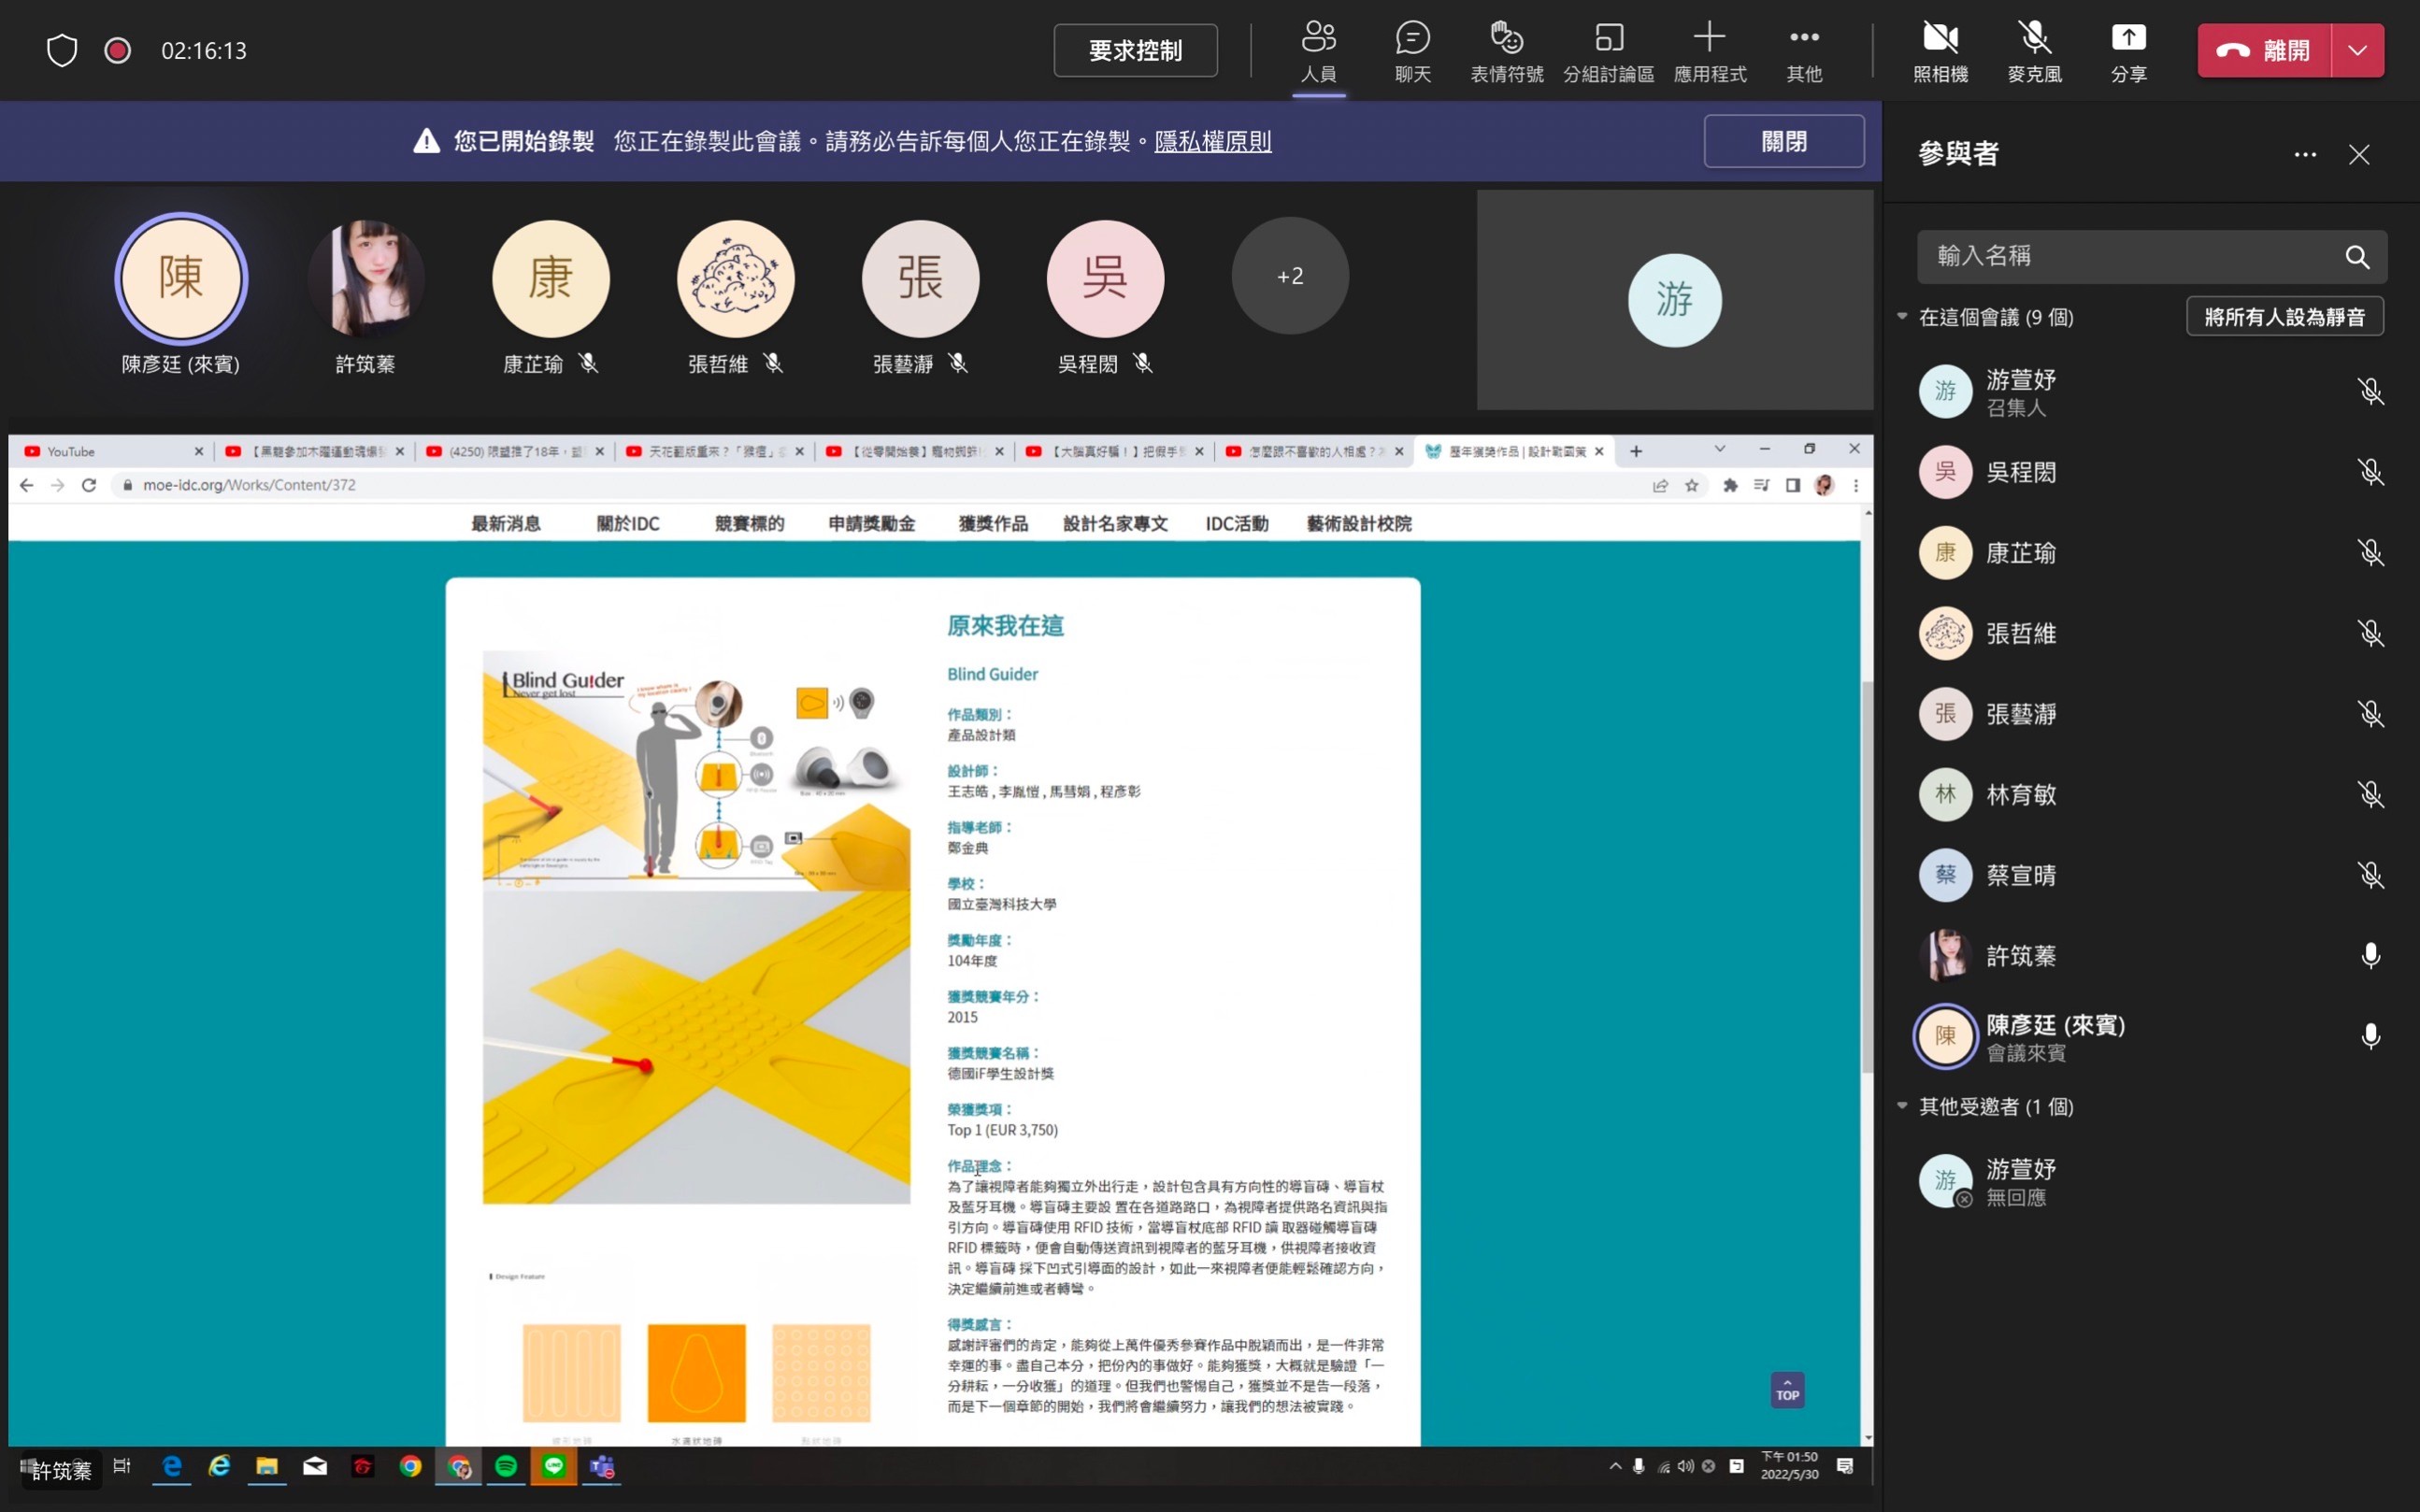Open 其他 more actions icon
2420x1512 pixels.
1804,50
